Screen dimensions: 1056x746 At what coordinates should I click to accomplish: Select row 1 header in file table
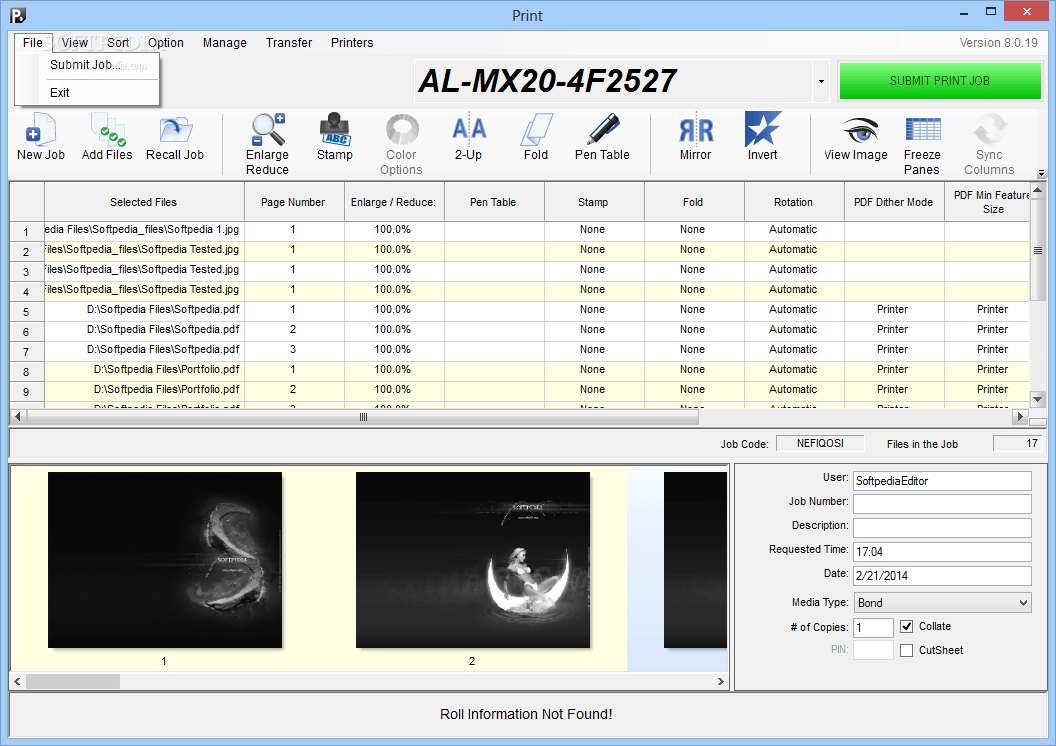(x=26, y=231)
